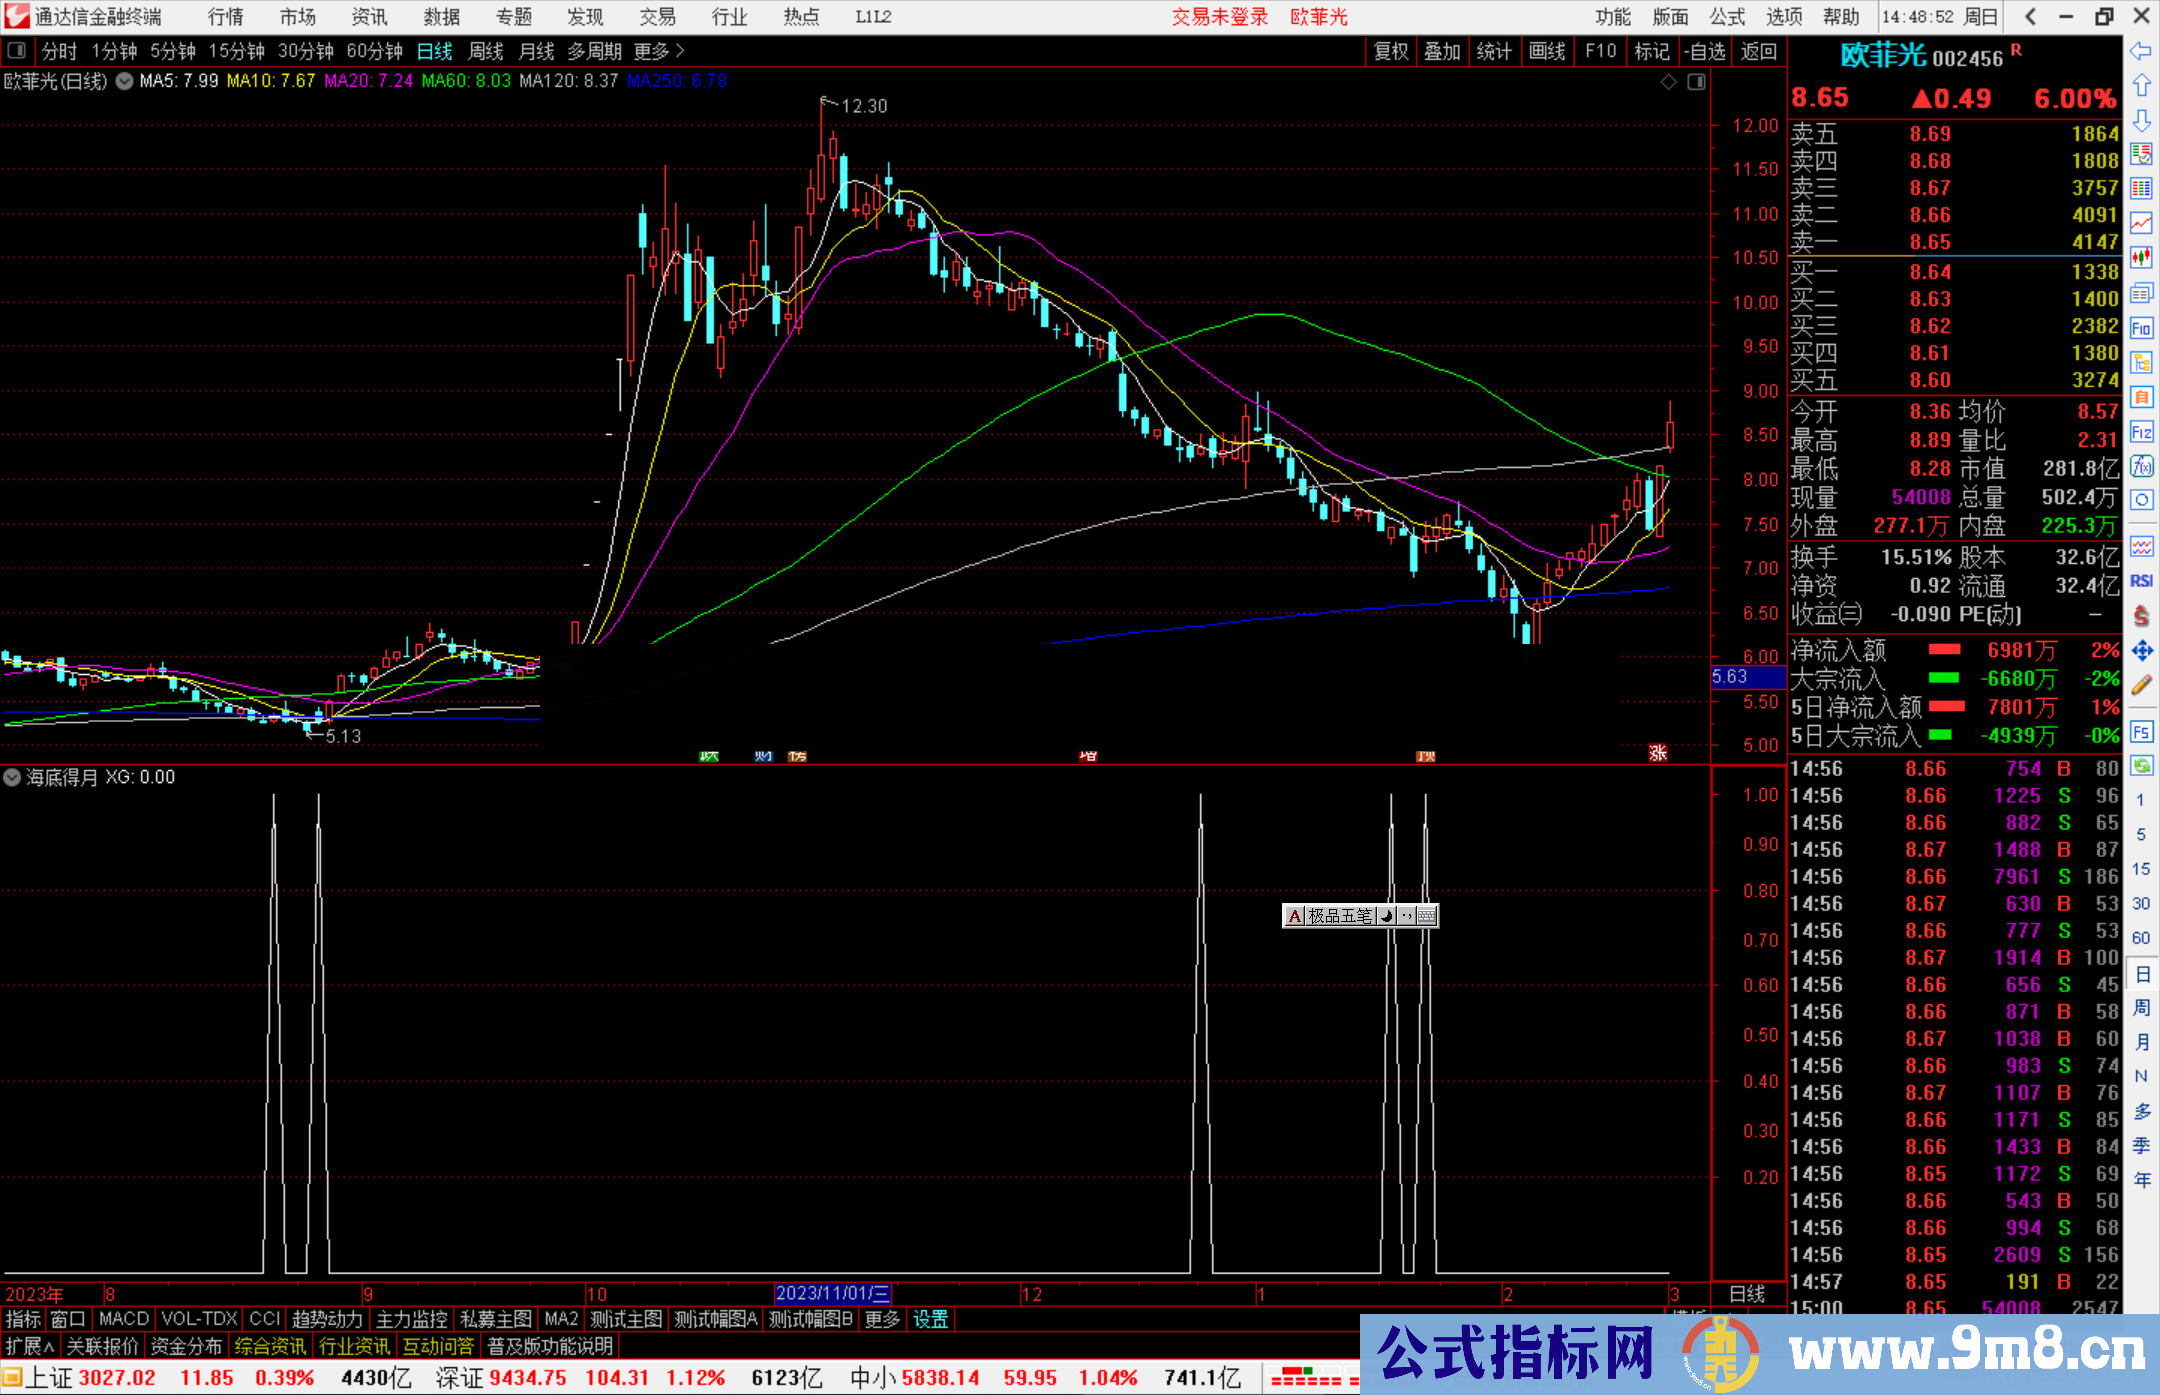Open the F10 company info sidebar icon
This screenshot has width=2160, height=1395.
pyautogui.click(x=2141, y=328)
